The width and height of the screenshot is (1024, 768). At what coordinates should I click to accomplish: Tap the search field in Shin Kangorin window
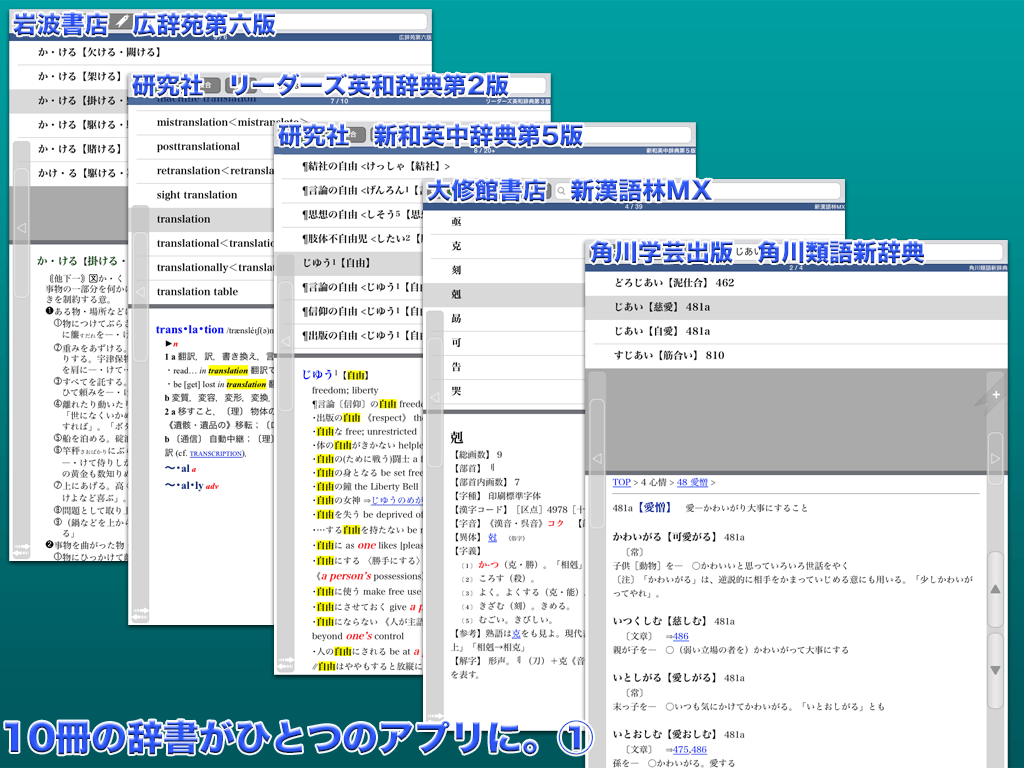699,191
